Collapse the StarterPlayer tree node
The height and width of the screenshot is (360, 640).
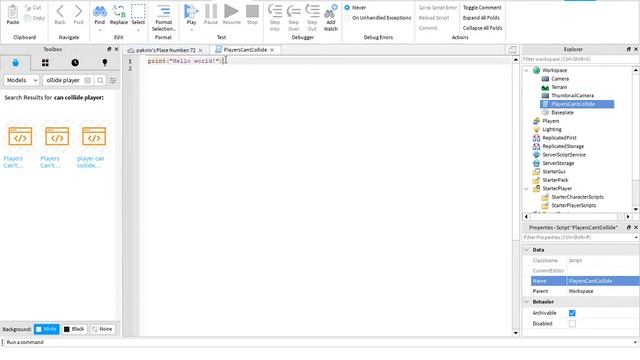pos(527,189)
